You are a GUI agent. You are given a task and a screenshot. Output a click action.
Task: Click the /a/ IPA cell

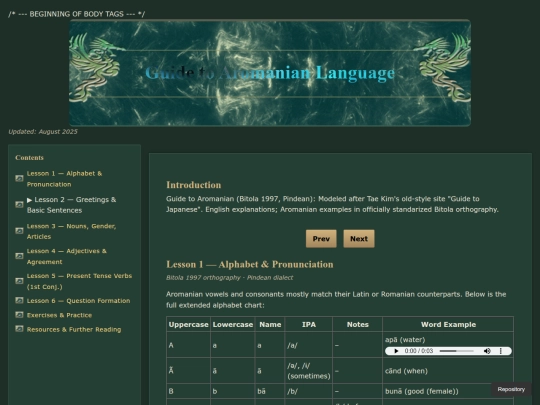pyautogui.click(x=309, y=345)
